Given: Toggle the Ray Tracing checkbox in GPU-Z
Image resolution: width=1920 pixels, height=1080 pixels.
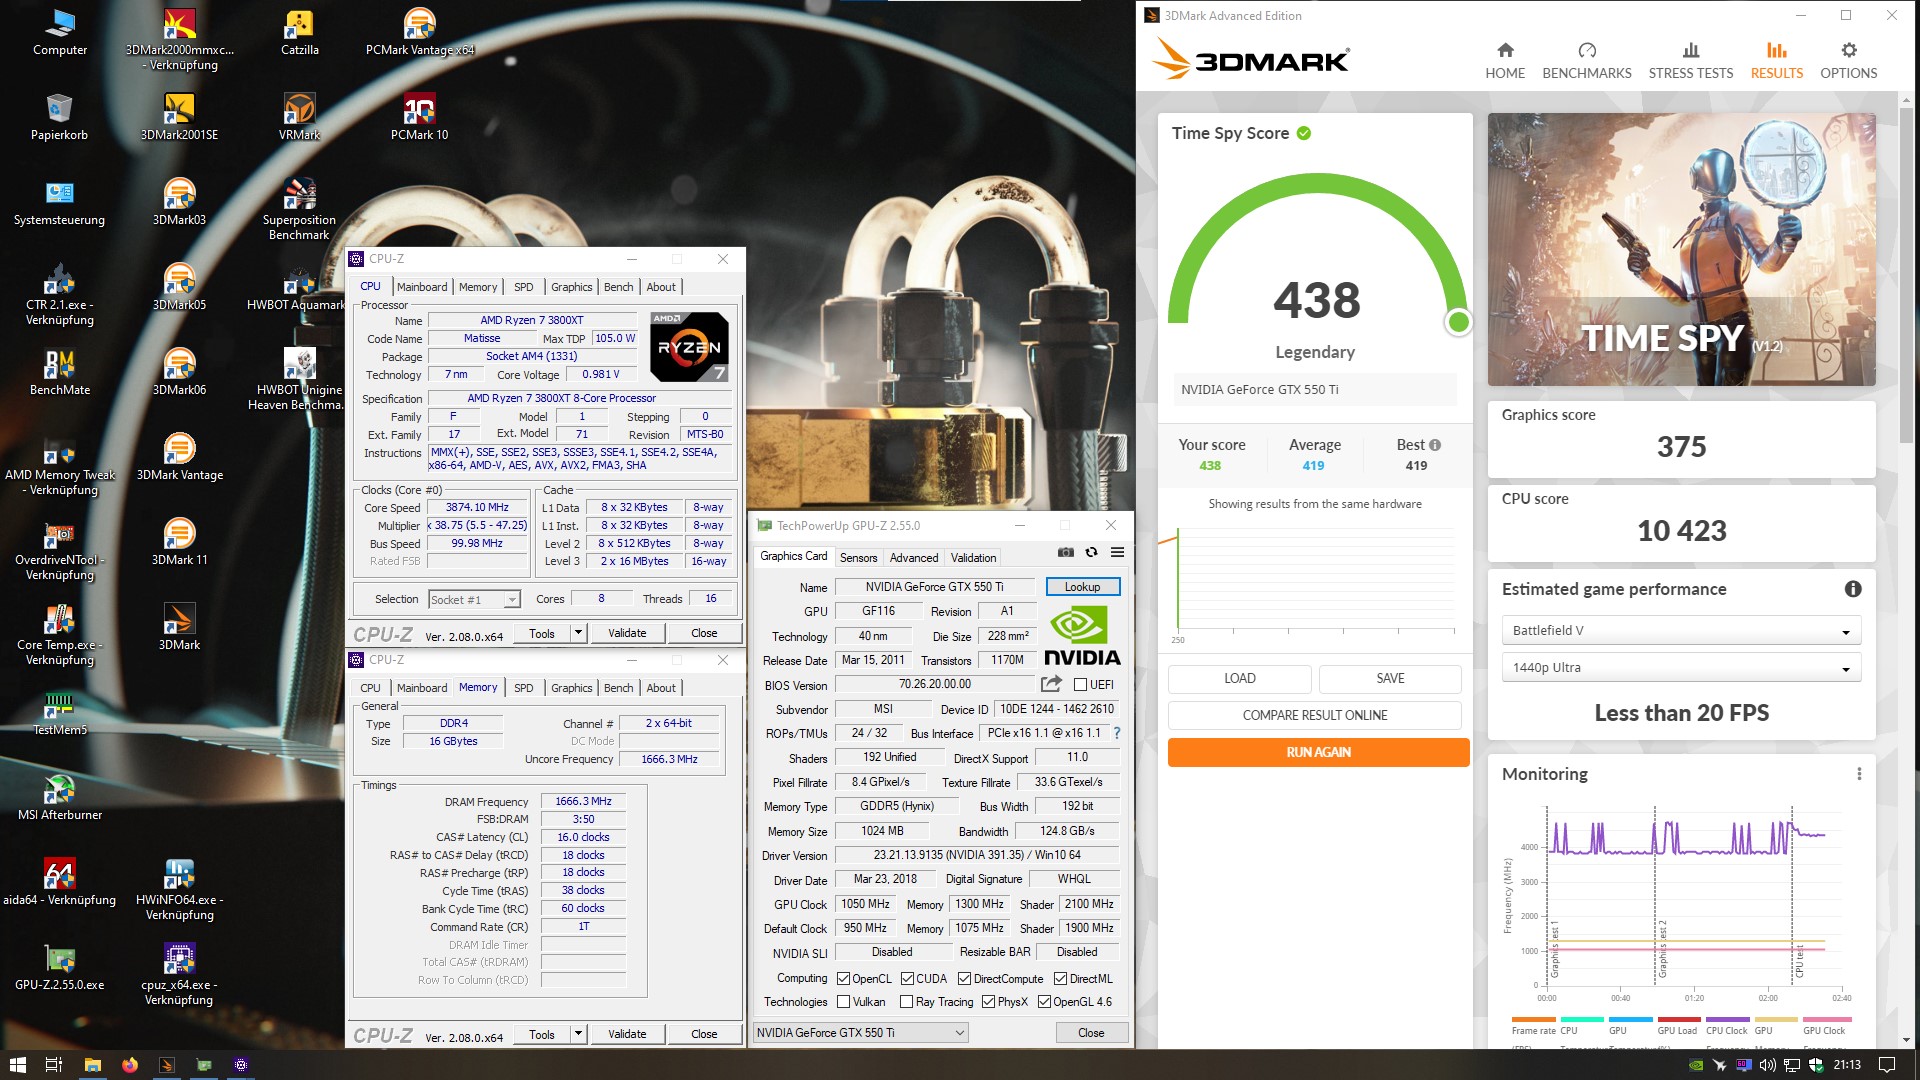Looking at the screenshot, I should (x=906, y=1002).
